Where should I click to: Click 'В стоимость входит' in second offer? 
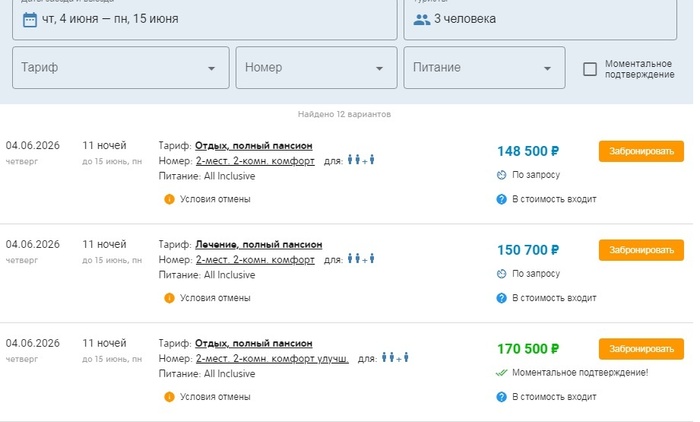(554, 298)
